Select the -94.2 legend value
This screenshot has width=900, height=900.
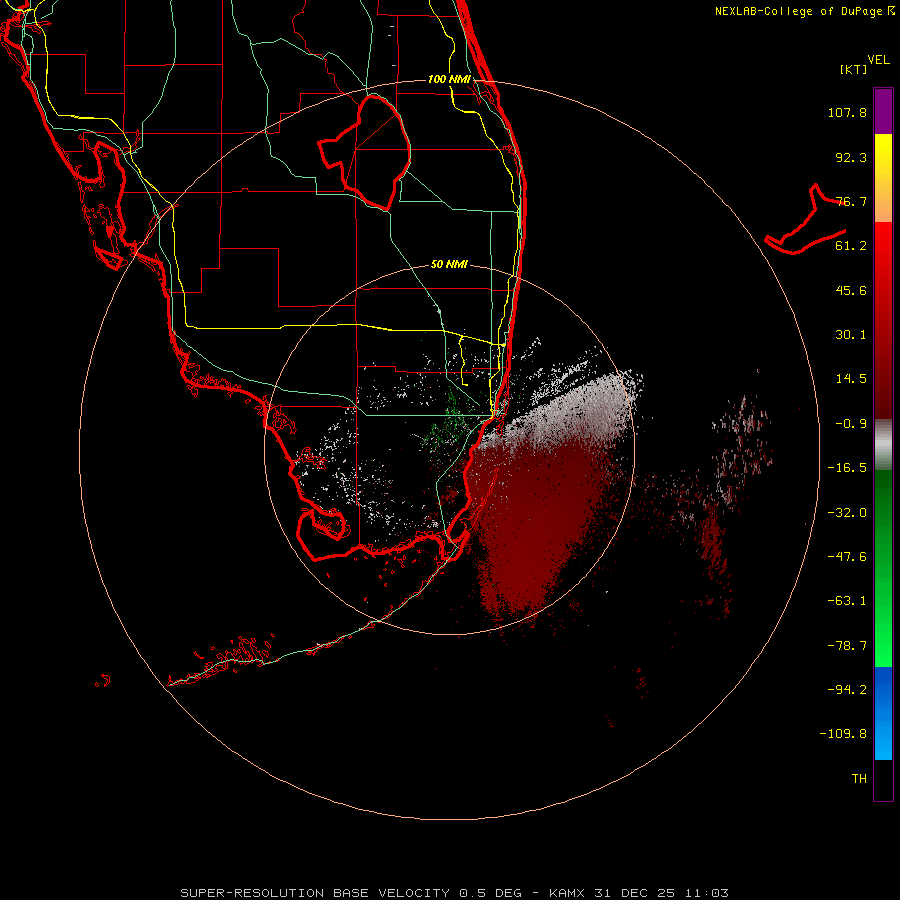(x=847, y=690)
